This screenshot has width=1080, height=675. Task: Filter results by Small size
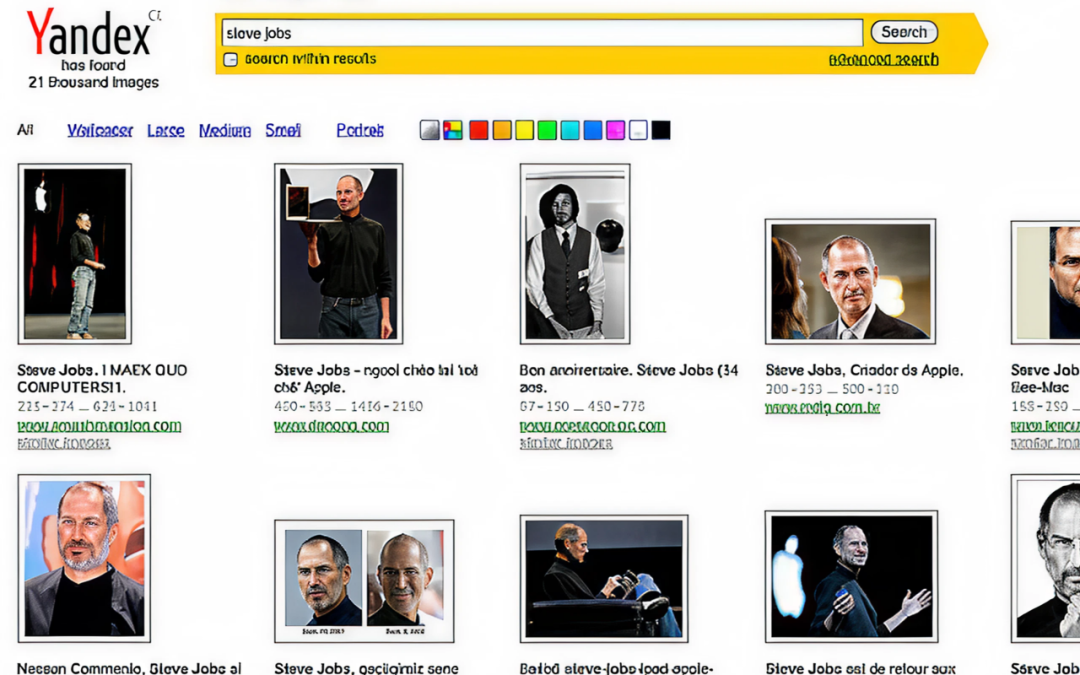click(x=283, y=130)
